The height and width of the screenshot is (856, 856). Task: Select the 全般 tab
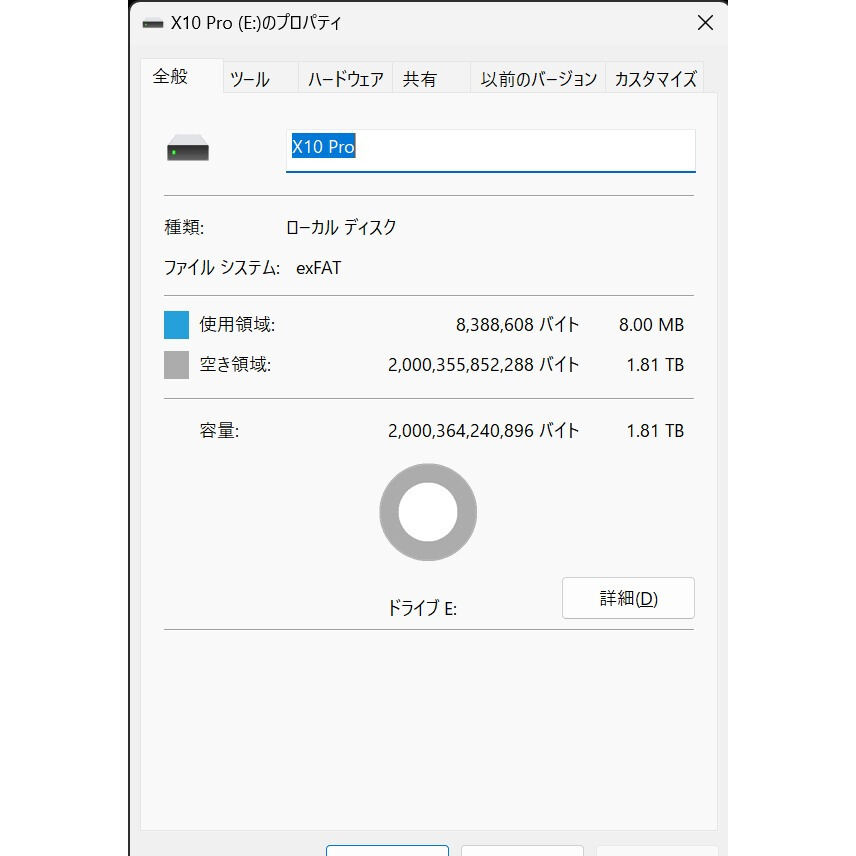pos(182,76)
